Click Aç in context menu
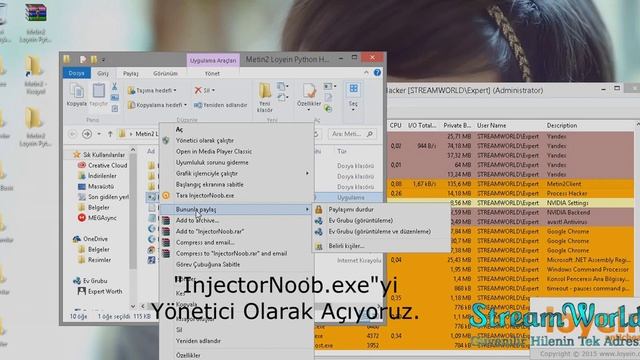The image size is (640, 360). [179, 129]
